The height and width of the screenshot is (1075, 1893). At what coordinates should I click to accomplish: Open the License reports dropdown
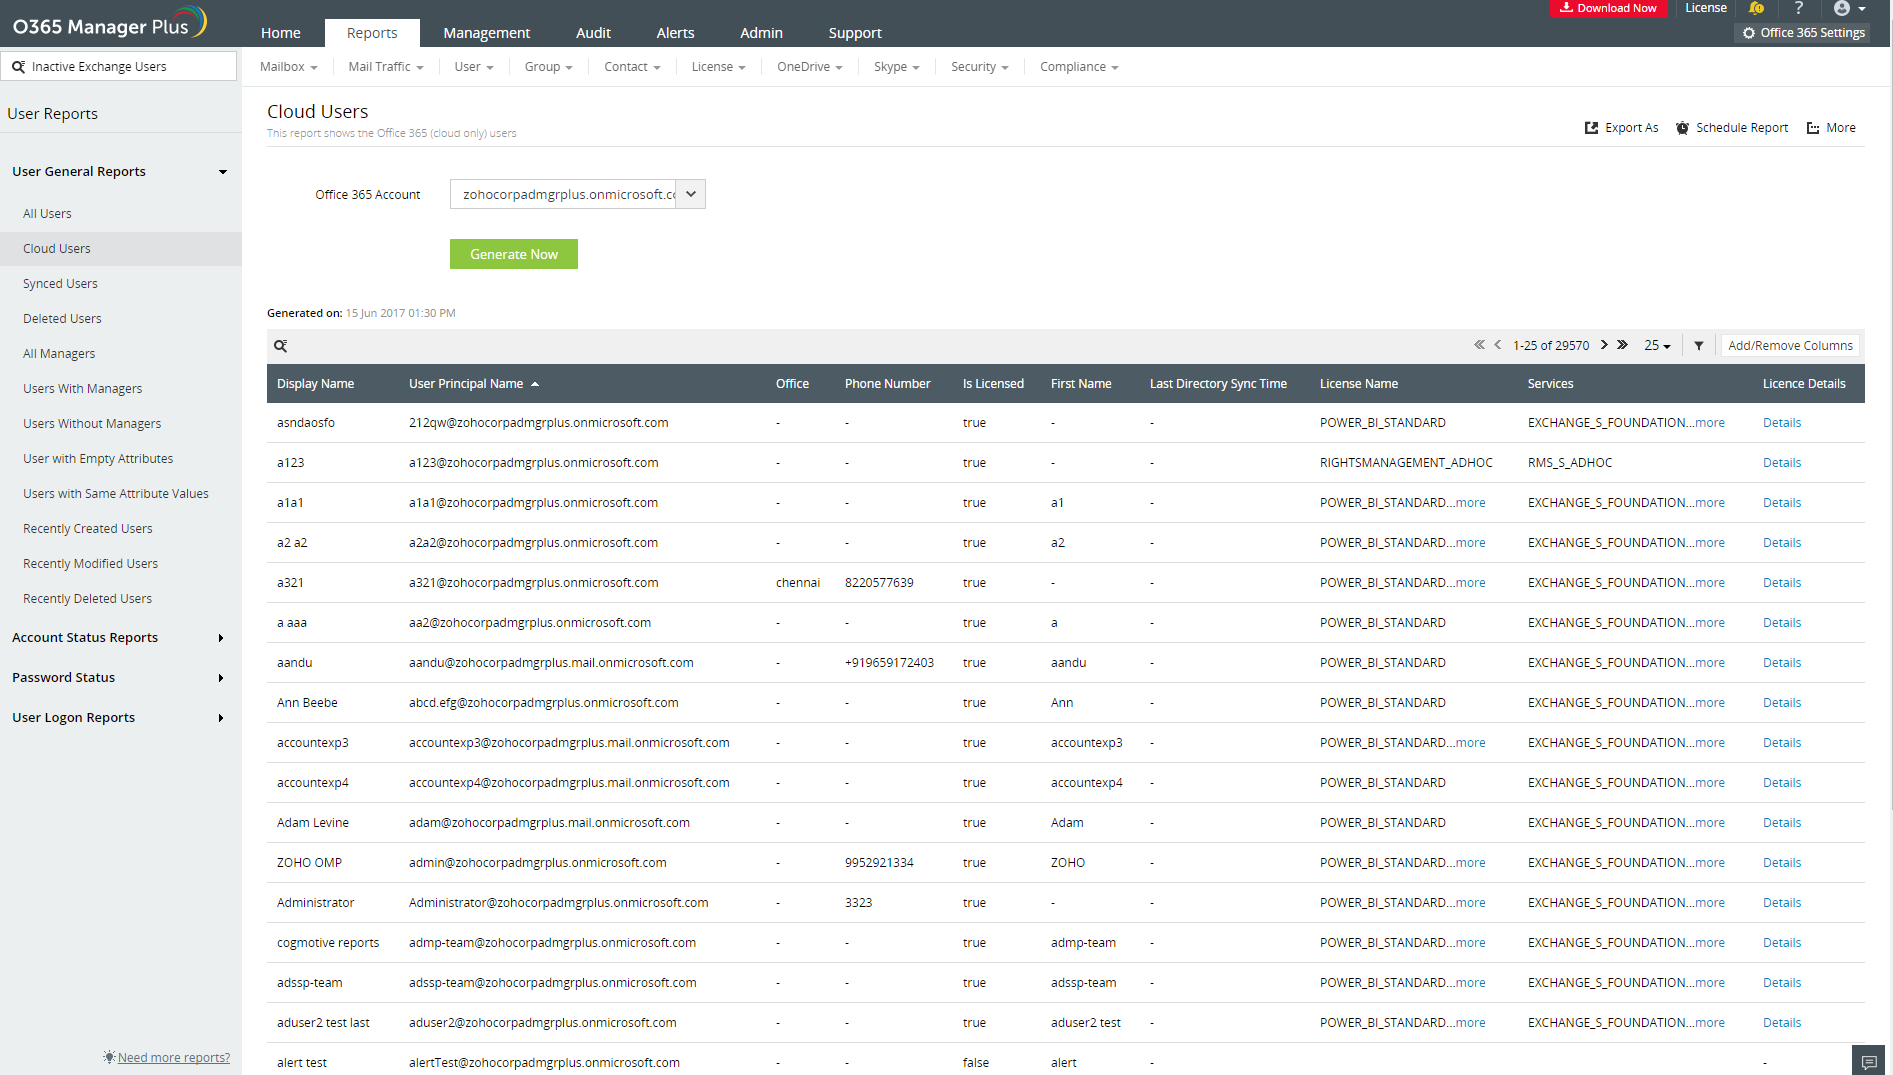(x=718, y=67)
